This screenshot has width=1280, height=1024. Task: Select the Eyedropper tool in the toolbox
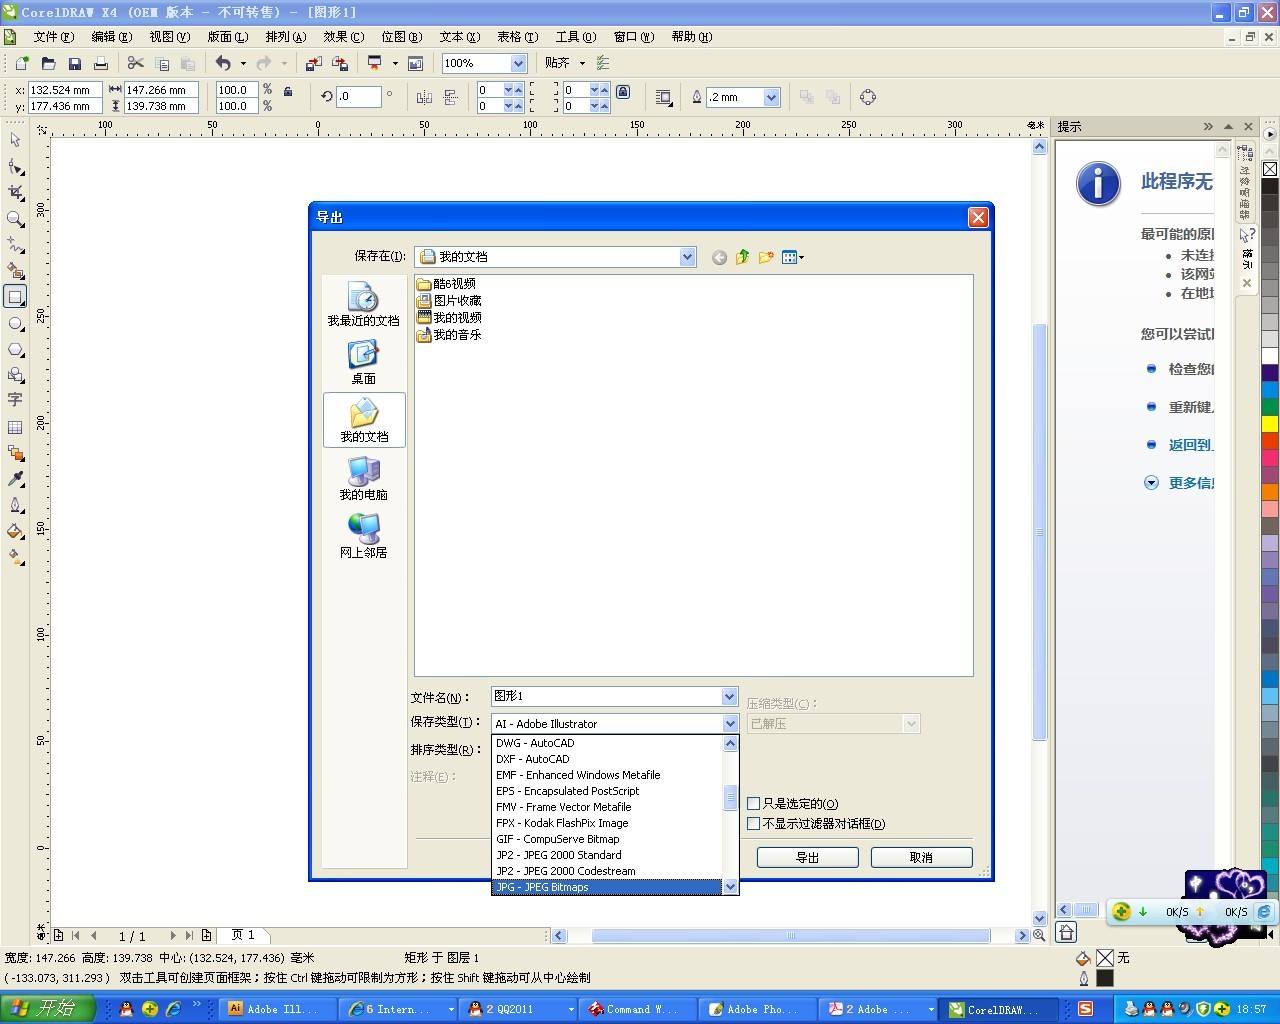coord(15,479)
